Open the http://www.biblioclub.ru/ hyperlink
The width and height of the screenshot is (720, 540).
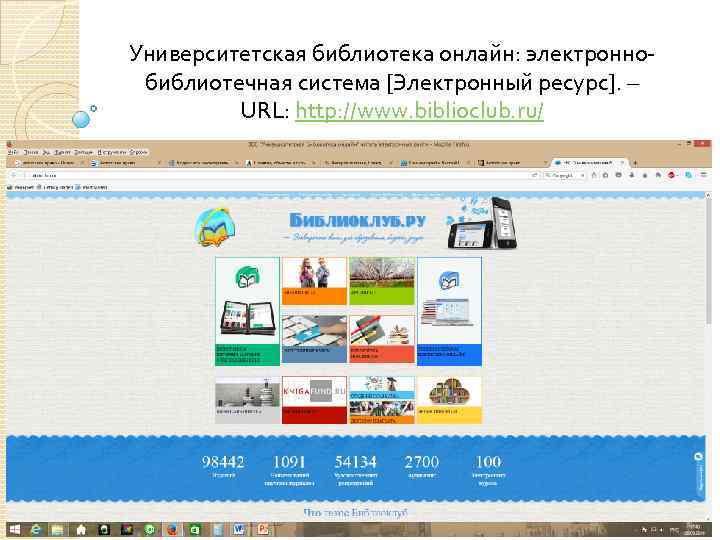(419, 111)
